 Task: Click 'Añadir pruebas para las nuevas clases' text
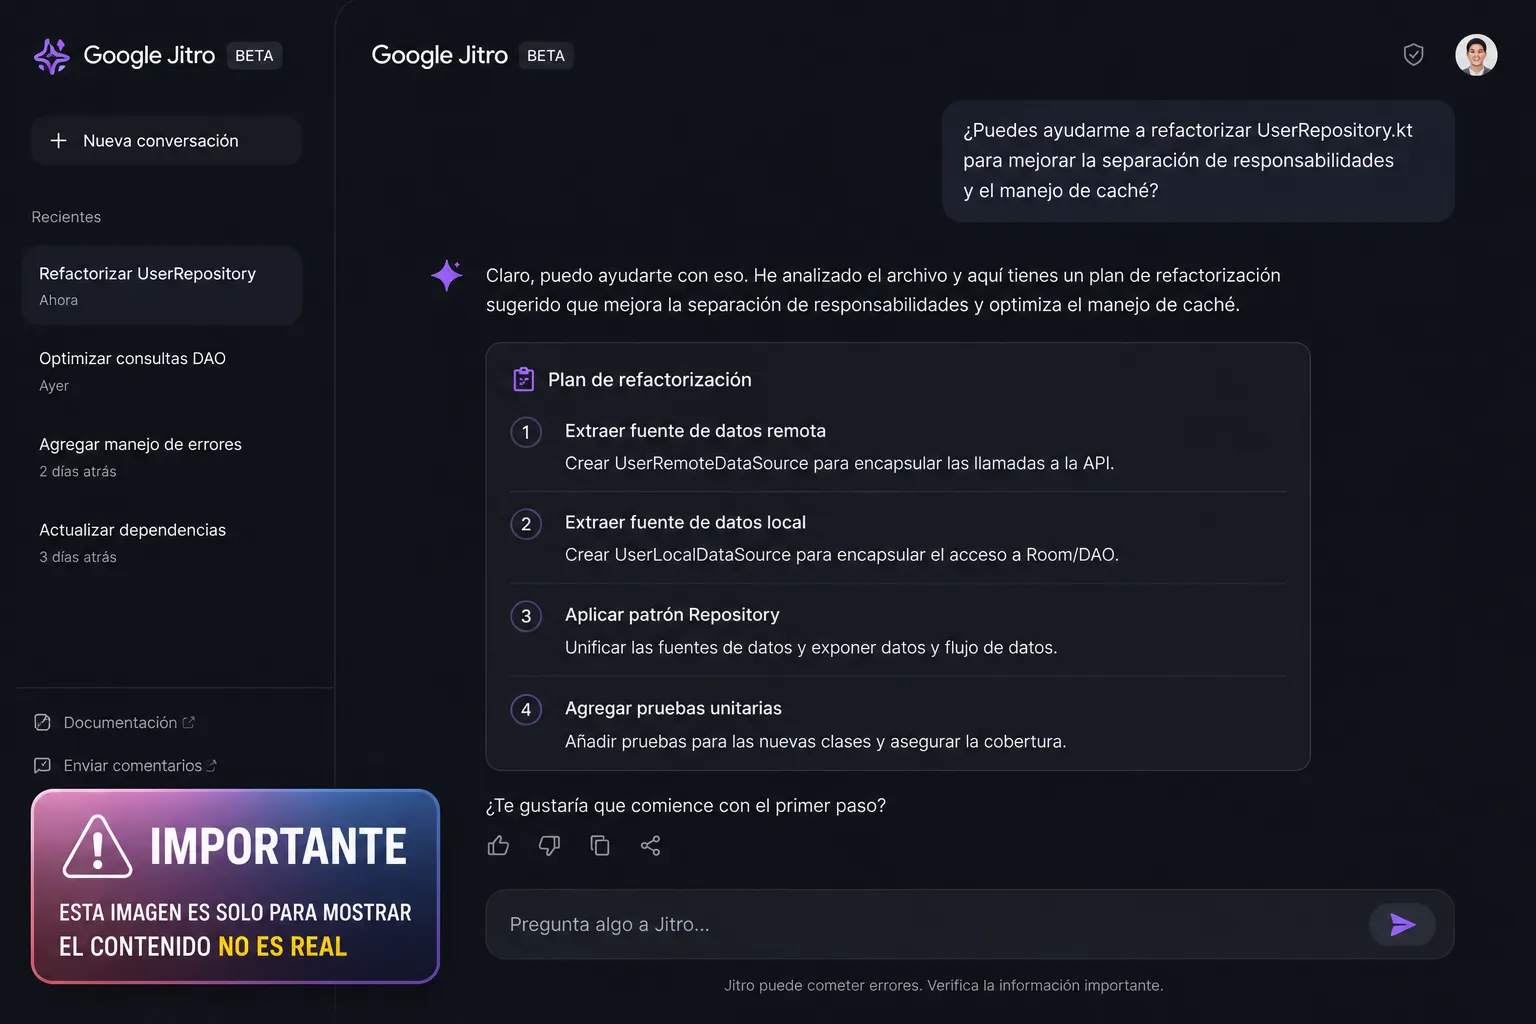(x=815, y=741)
